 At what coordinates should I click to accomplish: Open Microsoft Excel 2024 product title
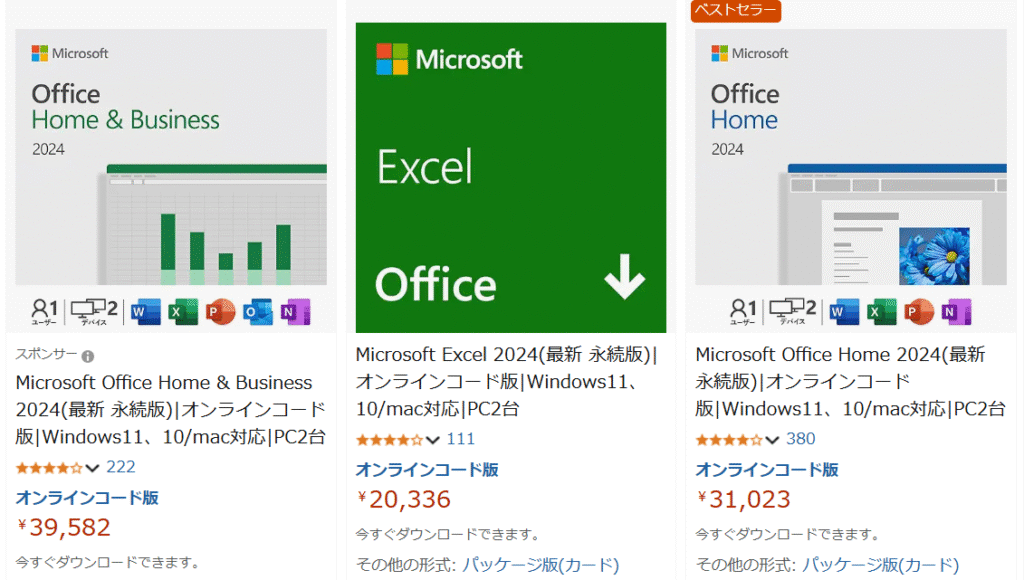pyautogui.click(x=506, y=381)
